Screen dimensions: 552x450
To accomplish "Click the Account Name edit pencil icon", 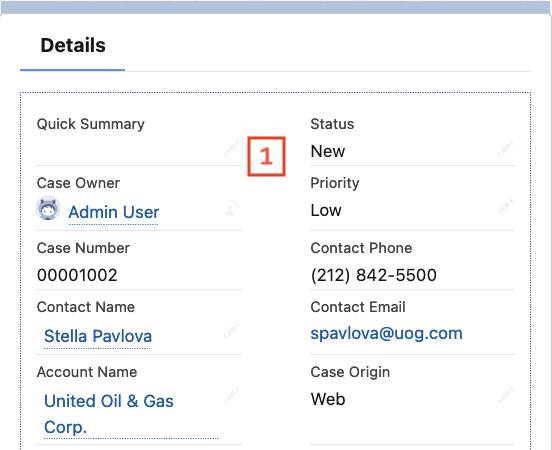I will point(231,396).
